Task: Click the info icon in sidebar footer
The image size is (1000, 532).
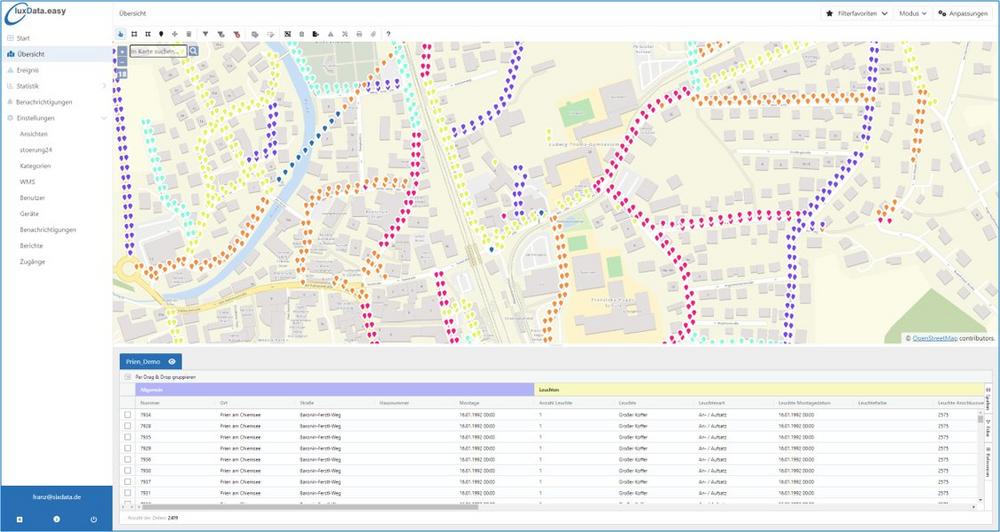Action: click(x=56, y=519)
